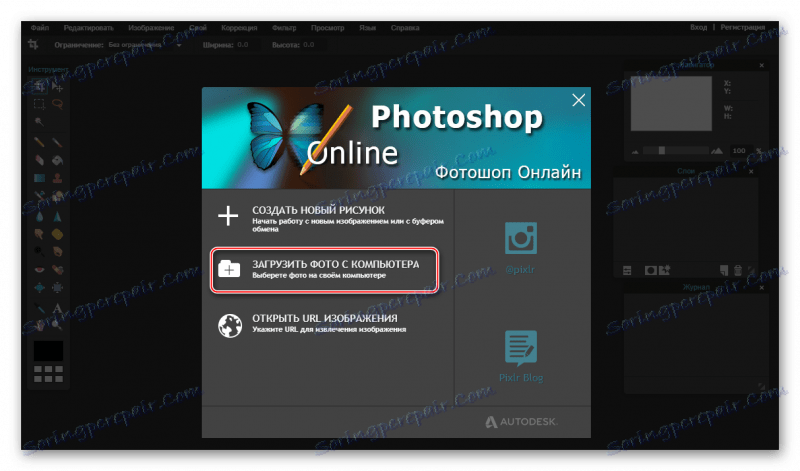Close the Слои panel
800x471 pixels.
(x=751, y=171)
